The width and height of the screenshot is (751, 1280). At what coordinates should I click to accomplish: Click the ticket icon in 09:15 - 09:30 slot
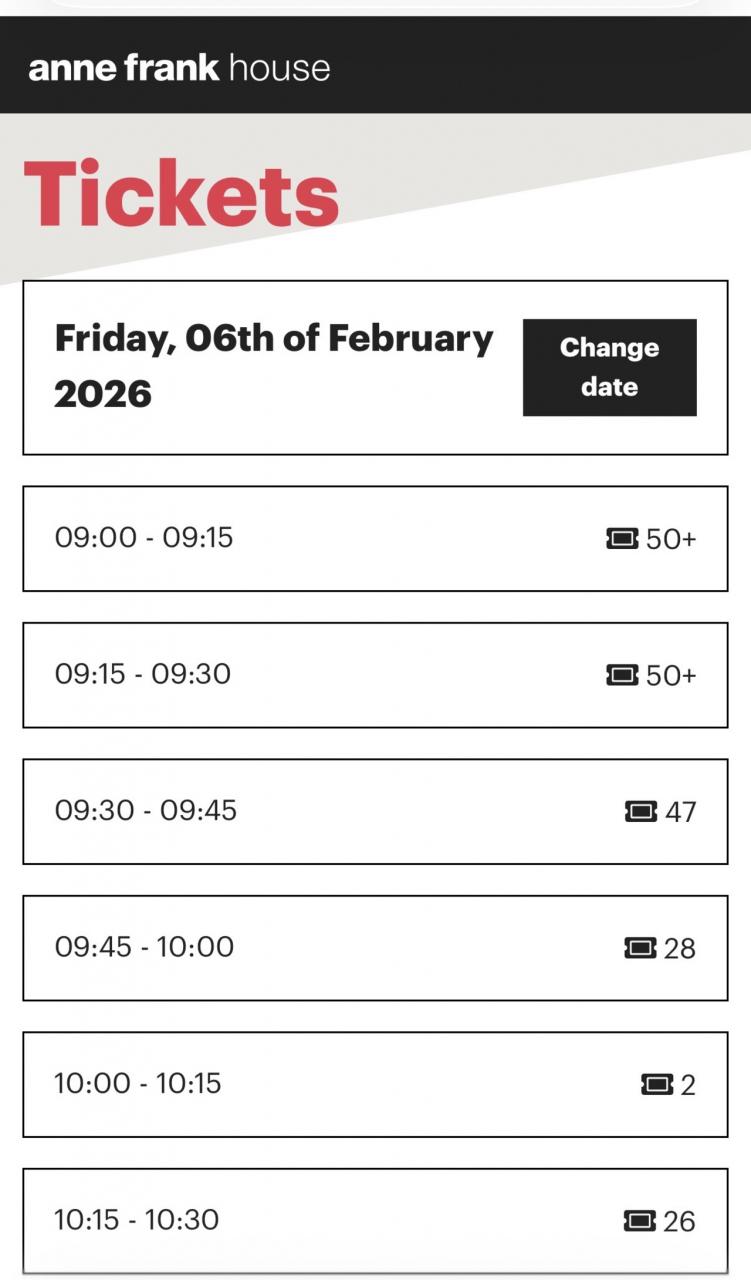click(x=622, y=675)
